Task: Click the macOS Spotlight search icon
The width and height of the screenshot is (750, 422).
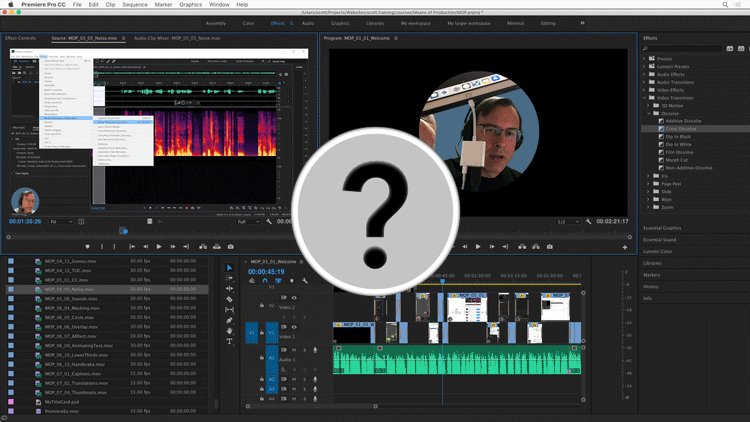Action: (x=725, y=4)
